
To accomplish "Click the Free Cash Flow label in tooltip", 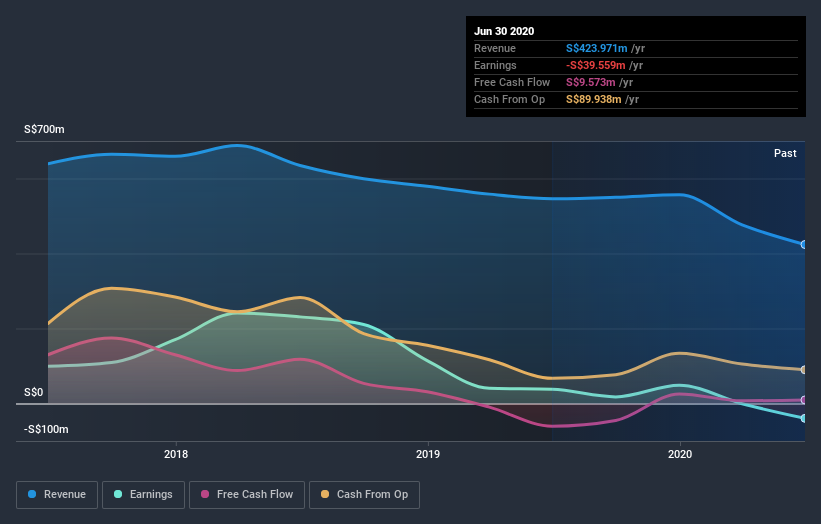I will pos(512,82).
